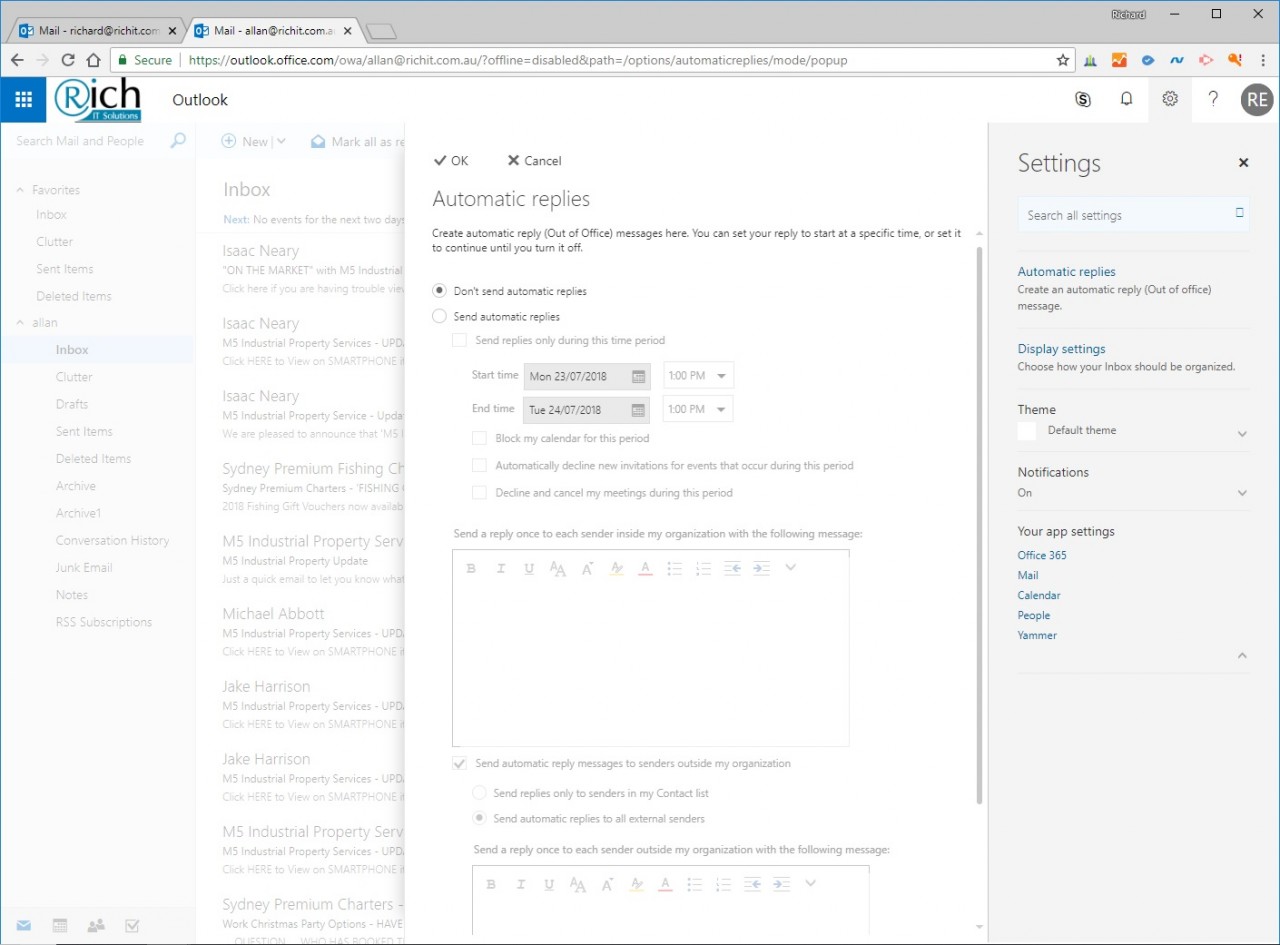Select automatic replies to all external senders
This screenshot has width=1280, height=945.
click(479, 818)
